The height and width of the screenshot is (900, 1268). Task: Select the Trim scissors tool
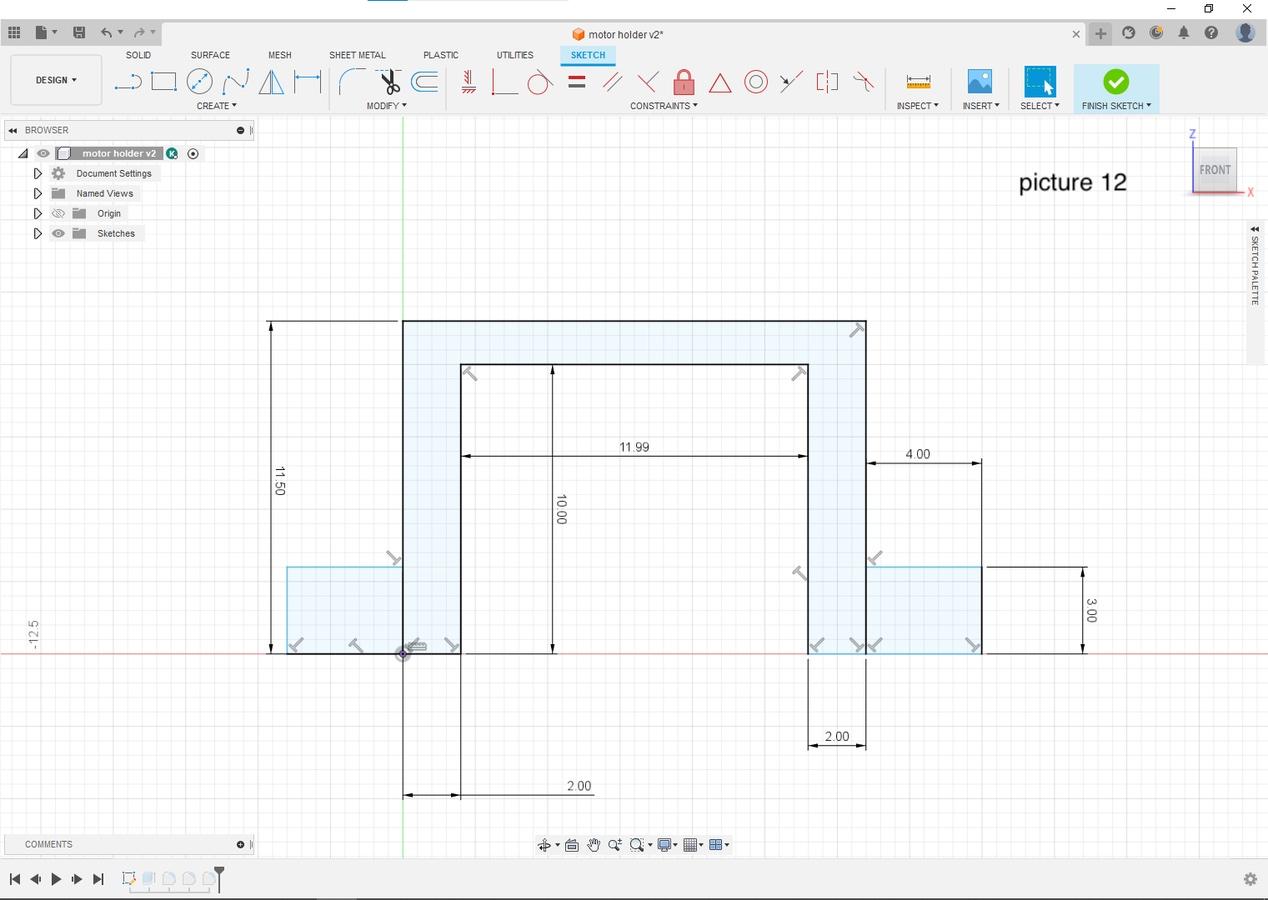388,82
